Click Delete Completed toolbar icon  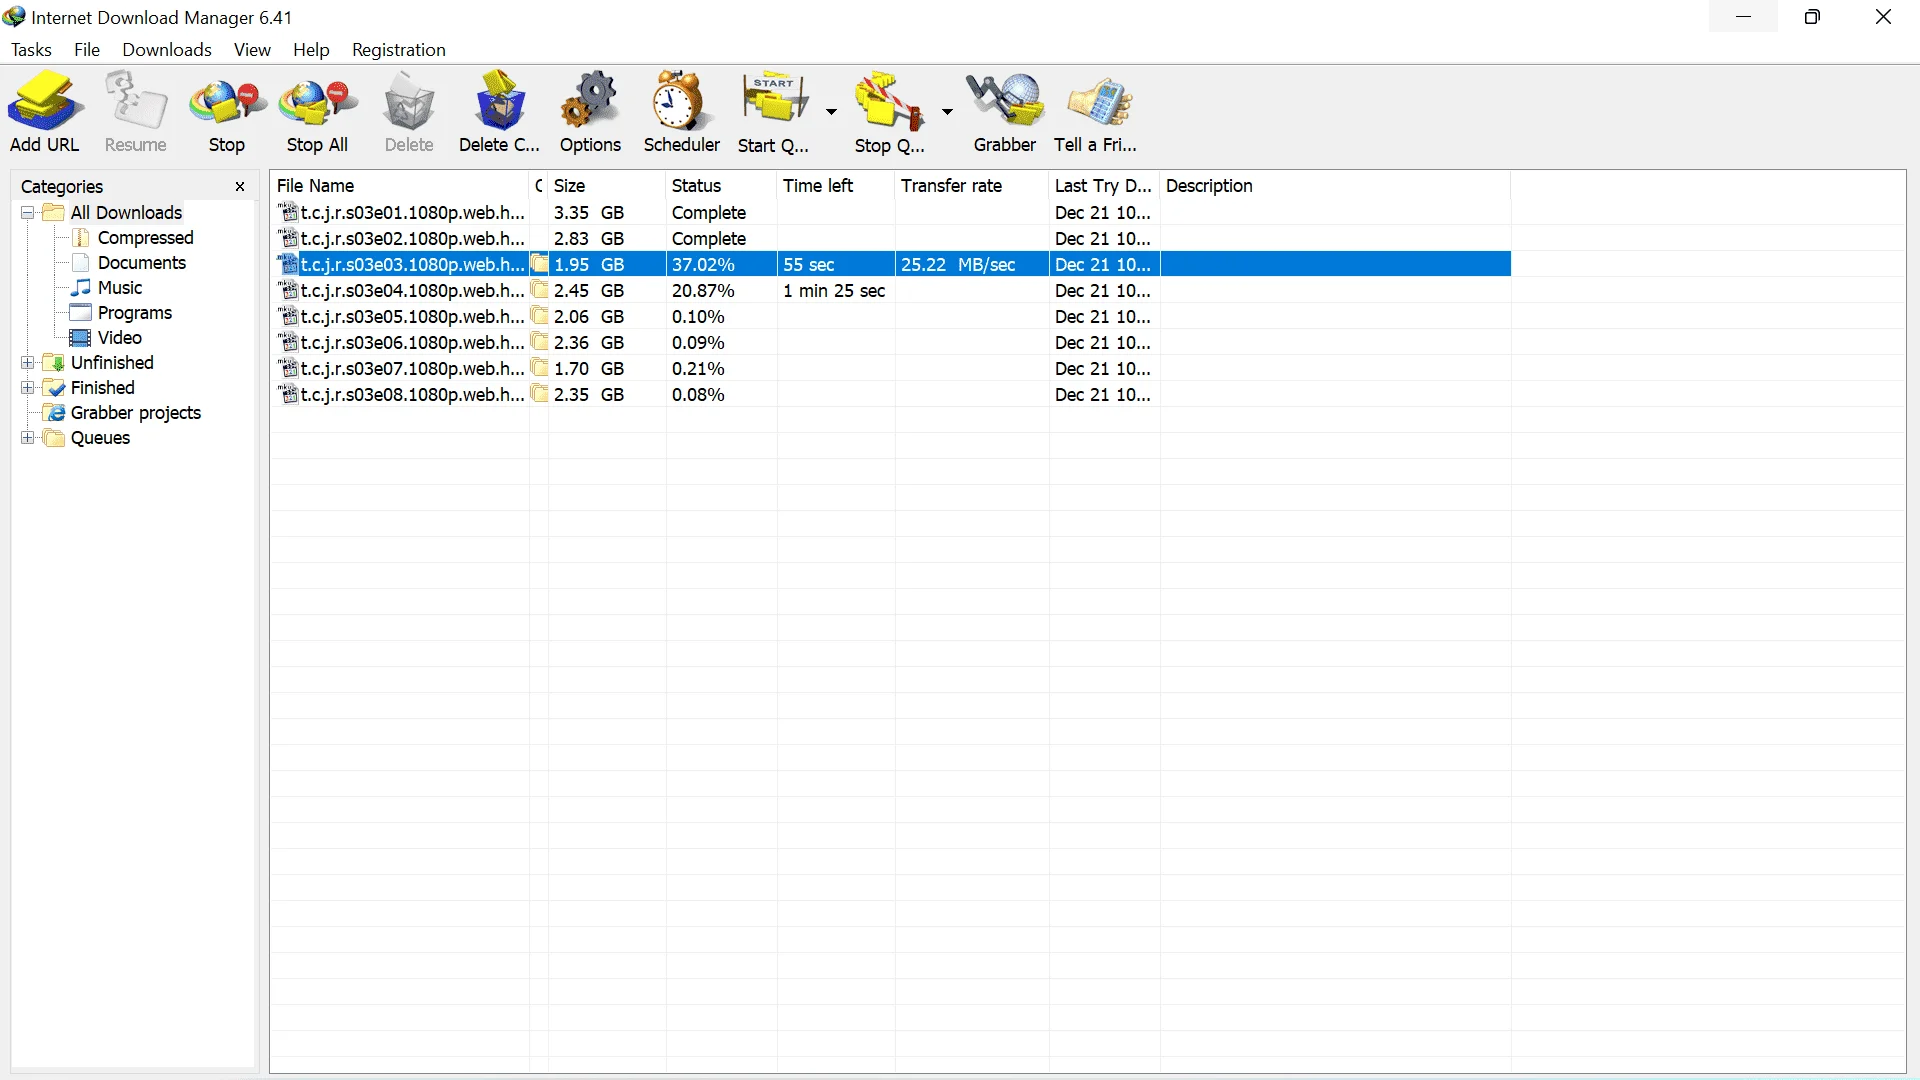coord(499,112)
